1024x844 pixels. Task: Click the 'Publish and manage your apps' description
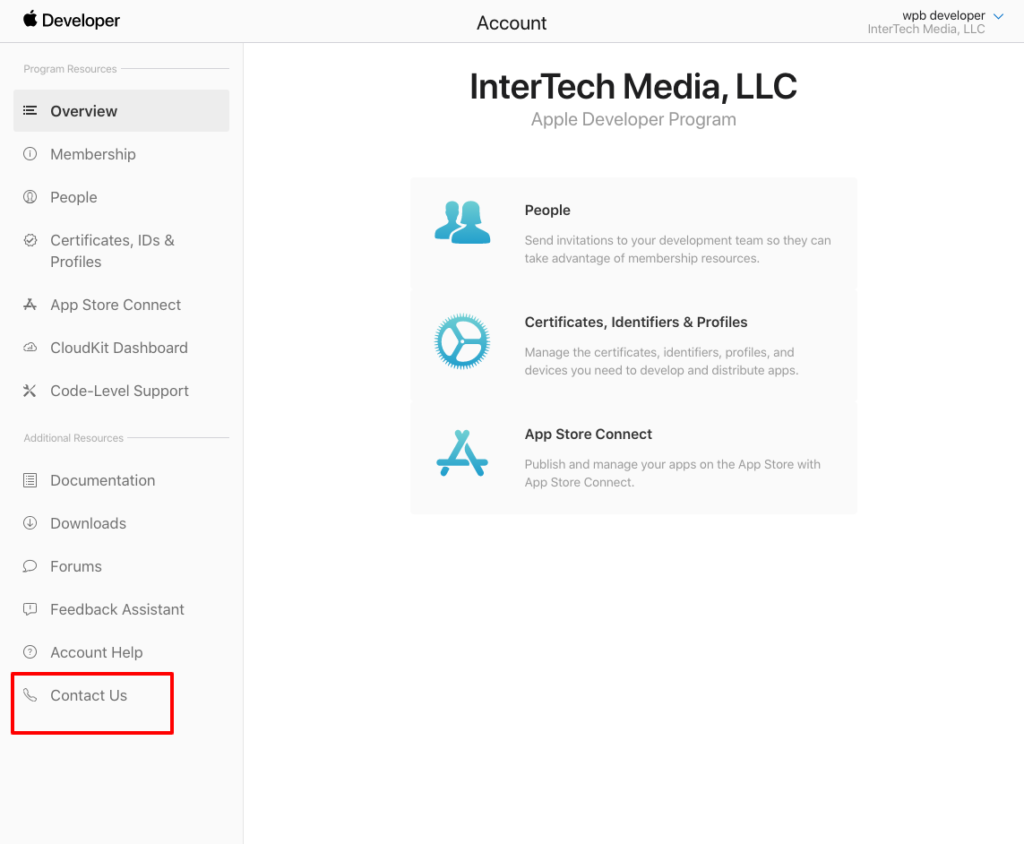point(672,473)
